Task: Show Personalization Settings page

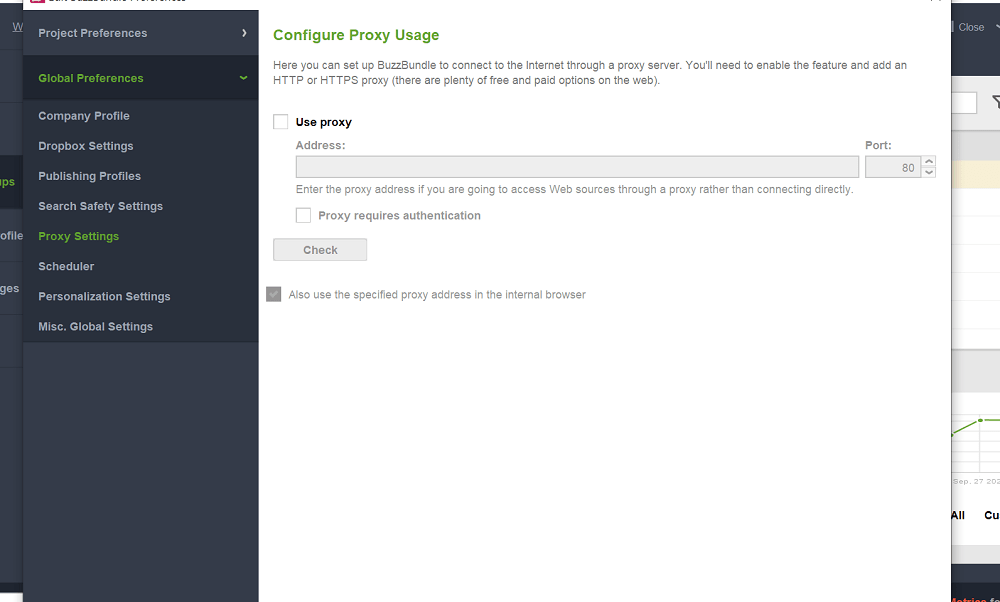Action: [x=105, y=296]
